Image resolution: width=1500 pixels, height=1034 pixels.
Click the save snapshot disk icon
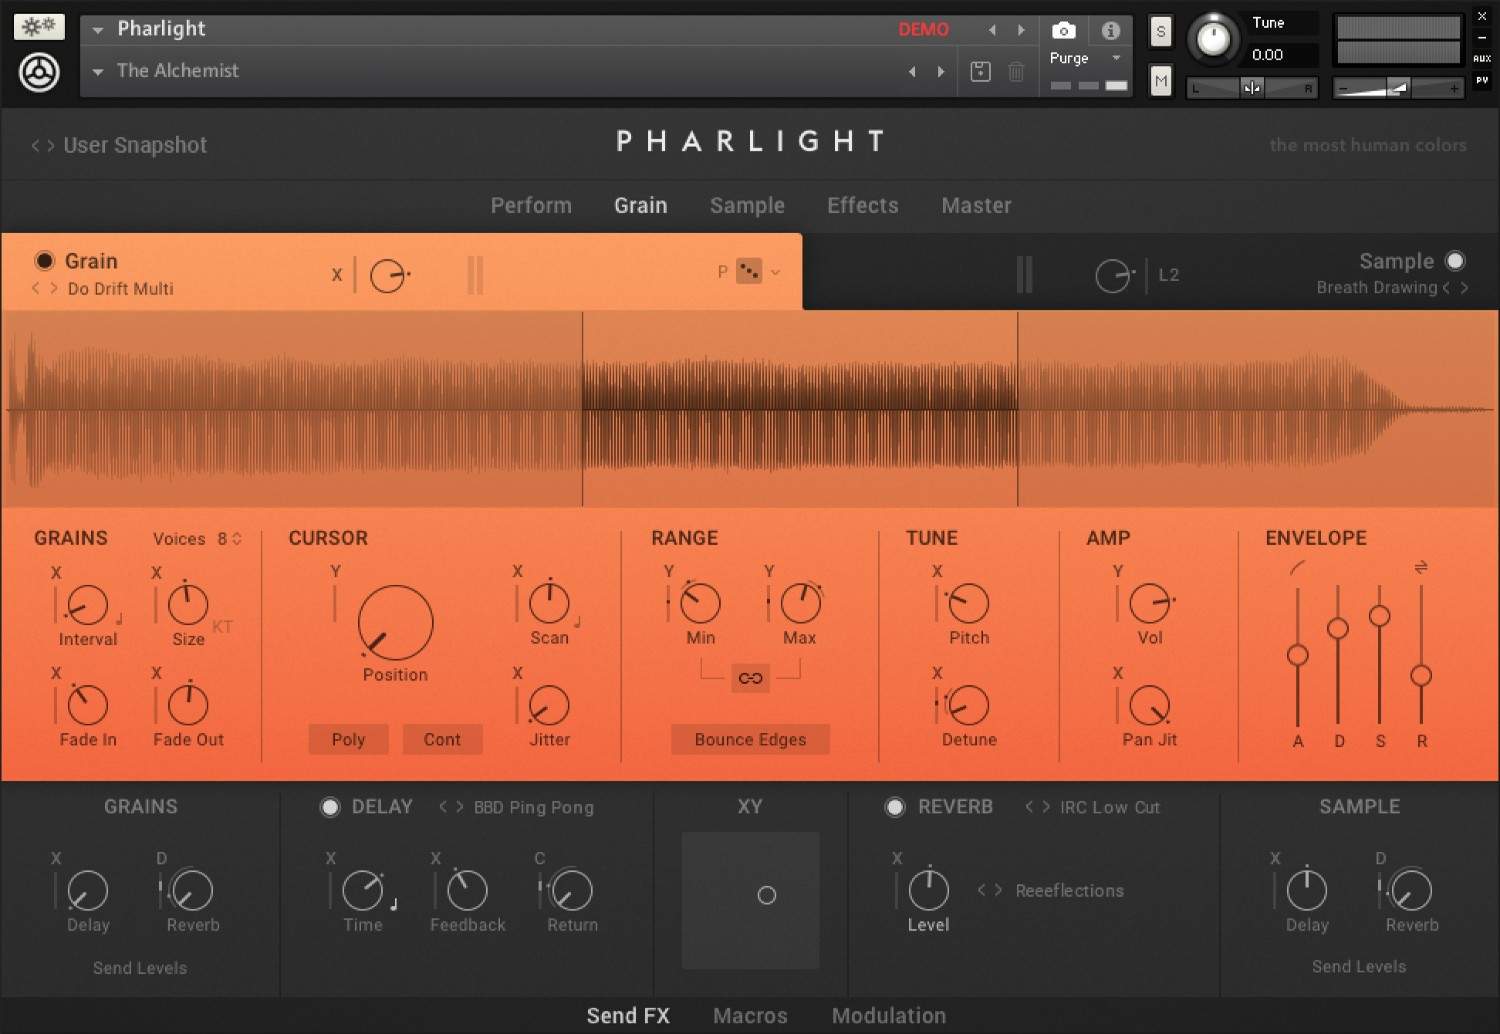point(980,71)
